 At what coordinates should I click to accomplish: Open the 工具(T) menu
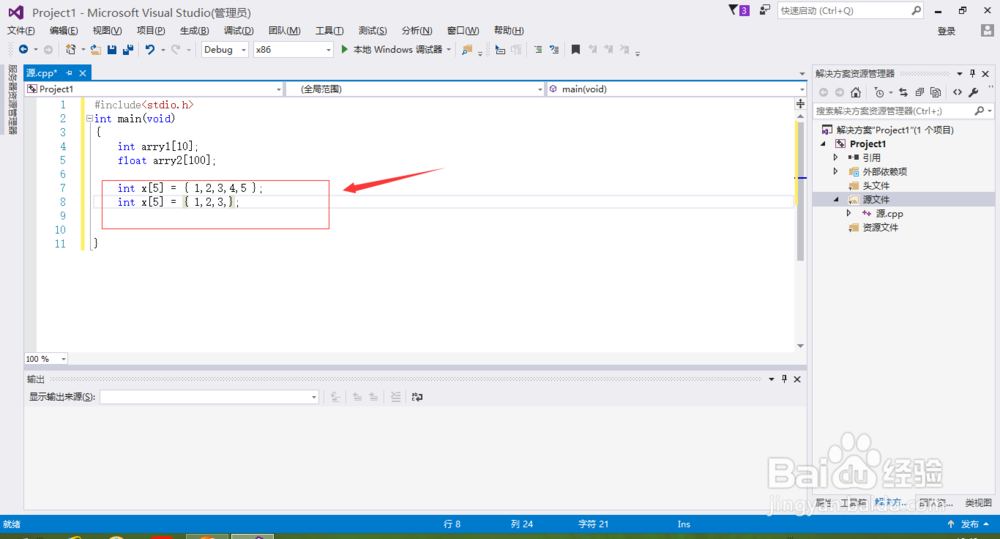(x=329, y=31)
